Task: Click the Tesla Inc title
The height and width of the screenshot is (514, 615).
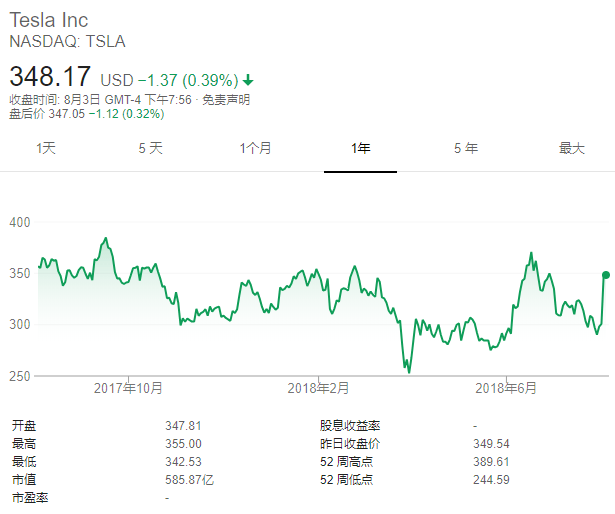Action: coord(49,20)
